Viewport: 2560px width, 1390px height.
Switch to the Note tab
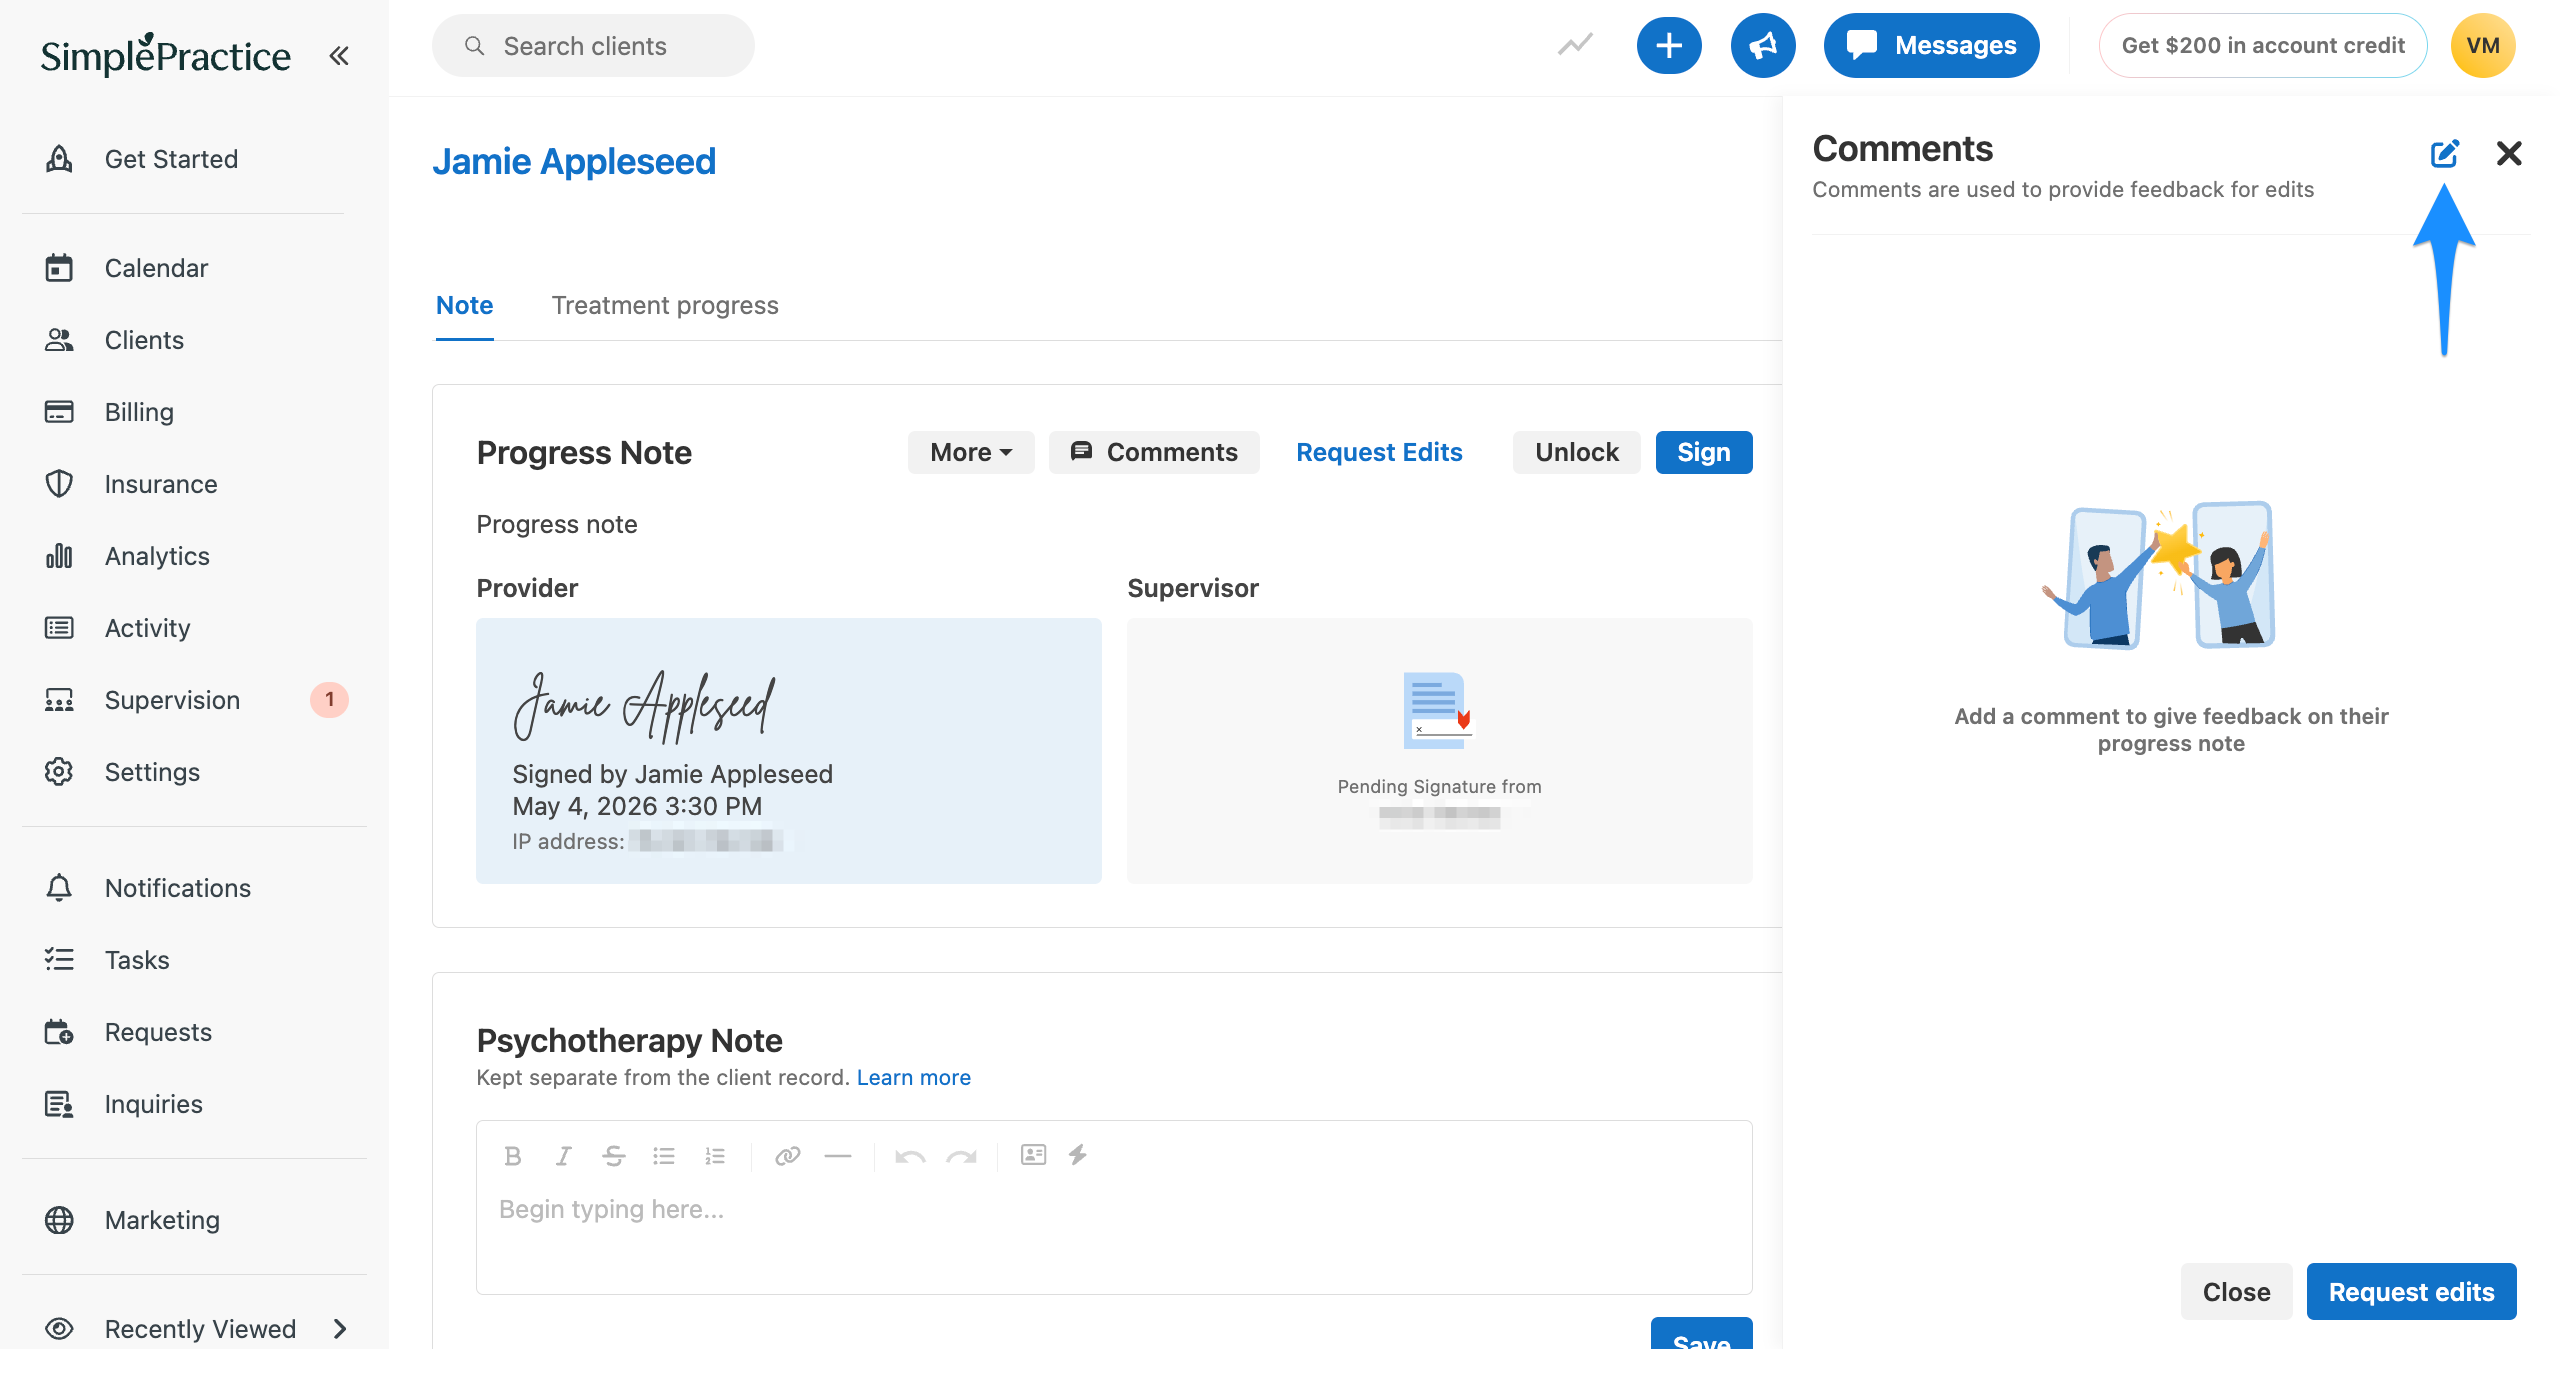pos(464,305)
